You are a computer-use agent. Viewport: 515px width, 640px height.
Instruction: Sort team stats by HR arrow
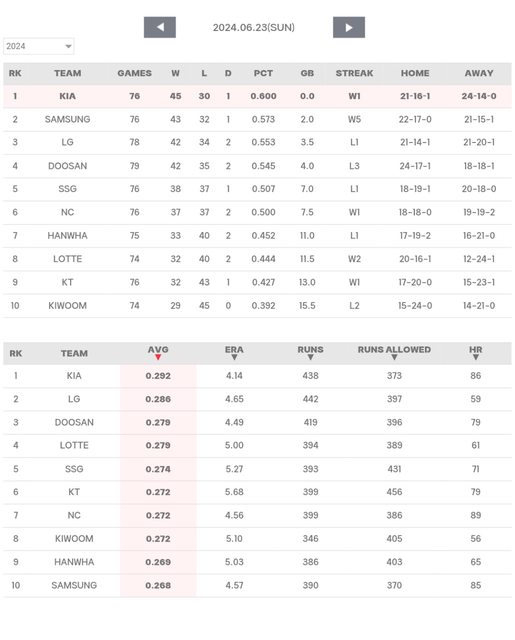tap(476, 358)
